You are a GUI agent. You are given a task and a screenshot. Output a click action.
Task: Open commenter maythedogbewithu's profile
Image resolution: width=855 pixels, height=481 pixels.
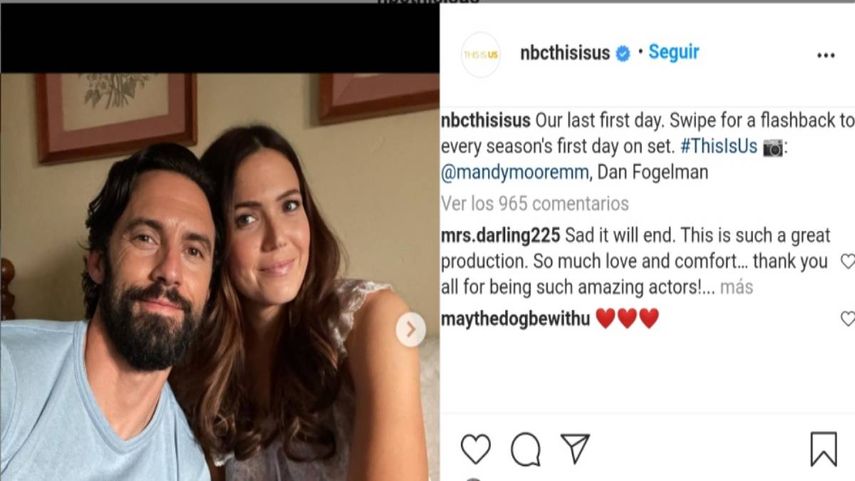click(514, 319)
